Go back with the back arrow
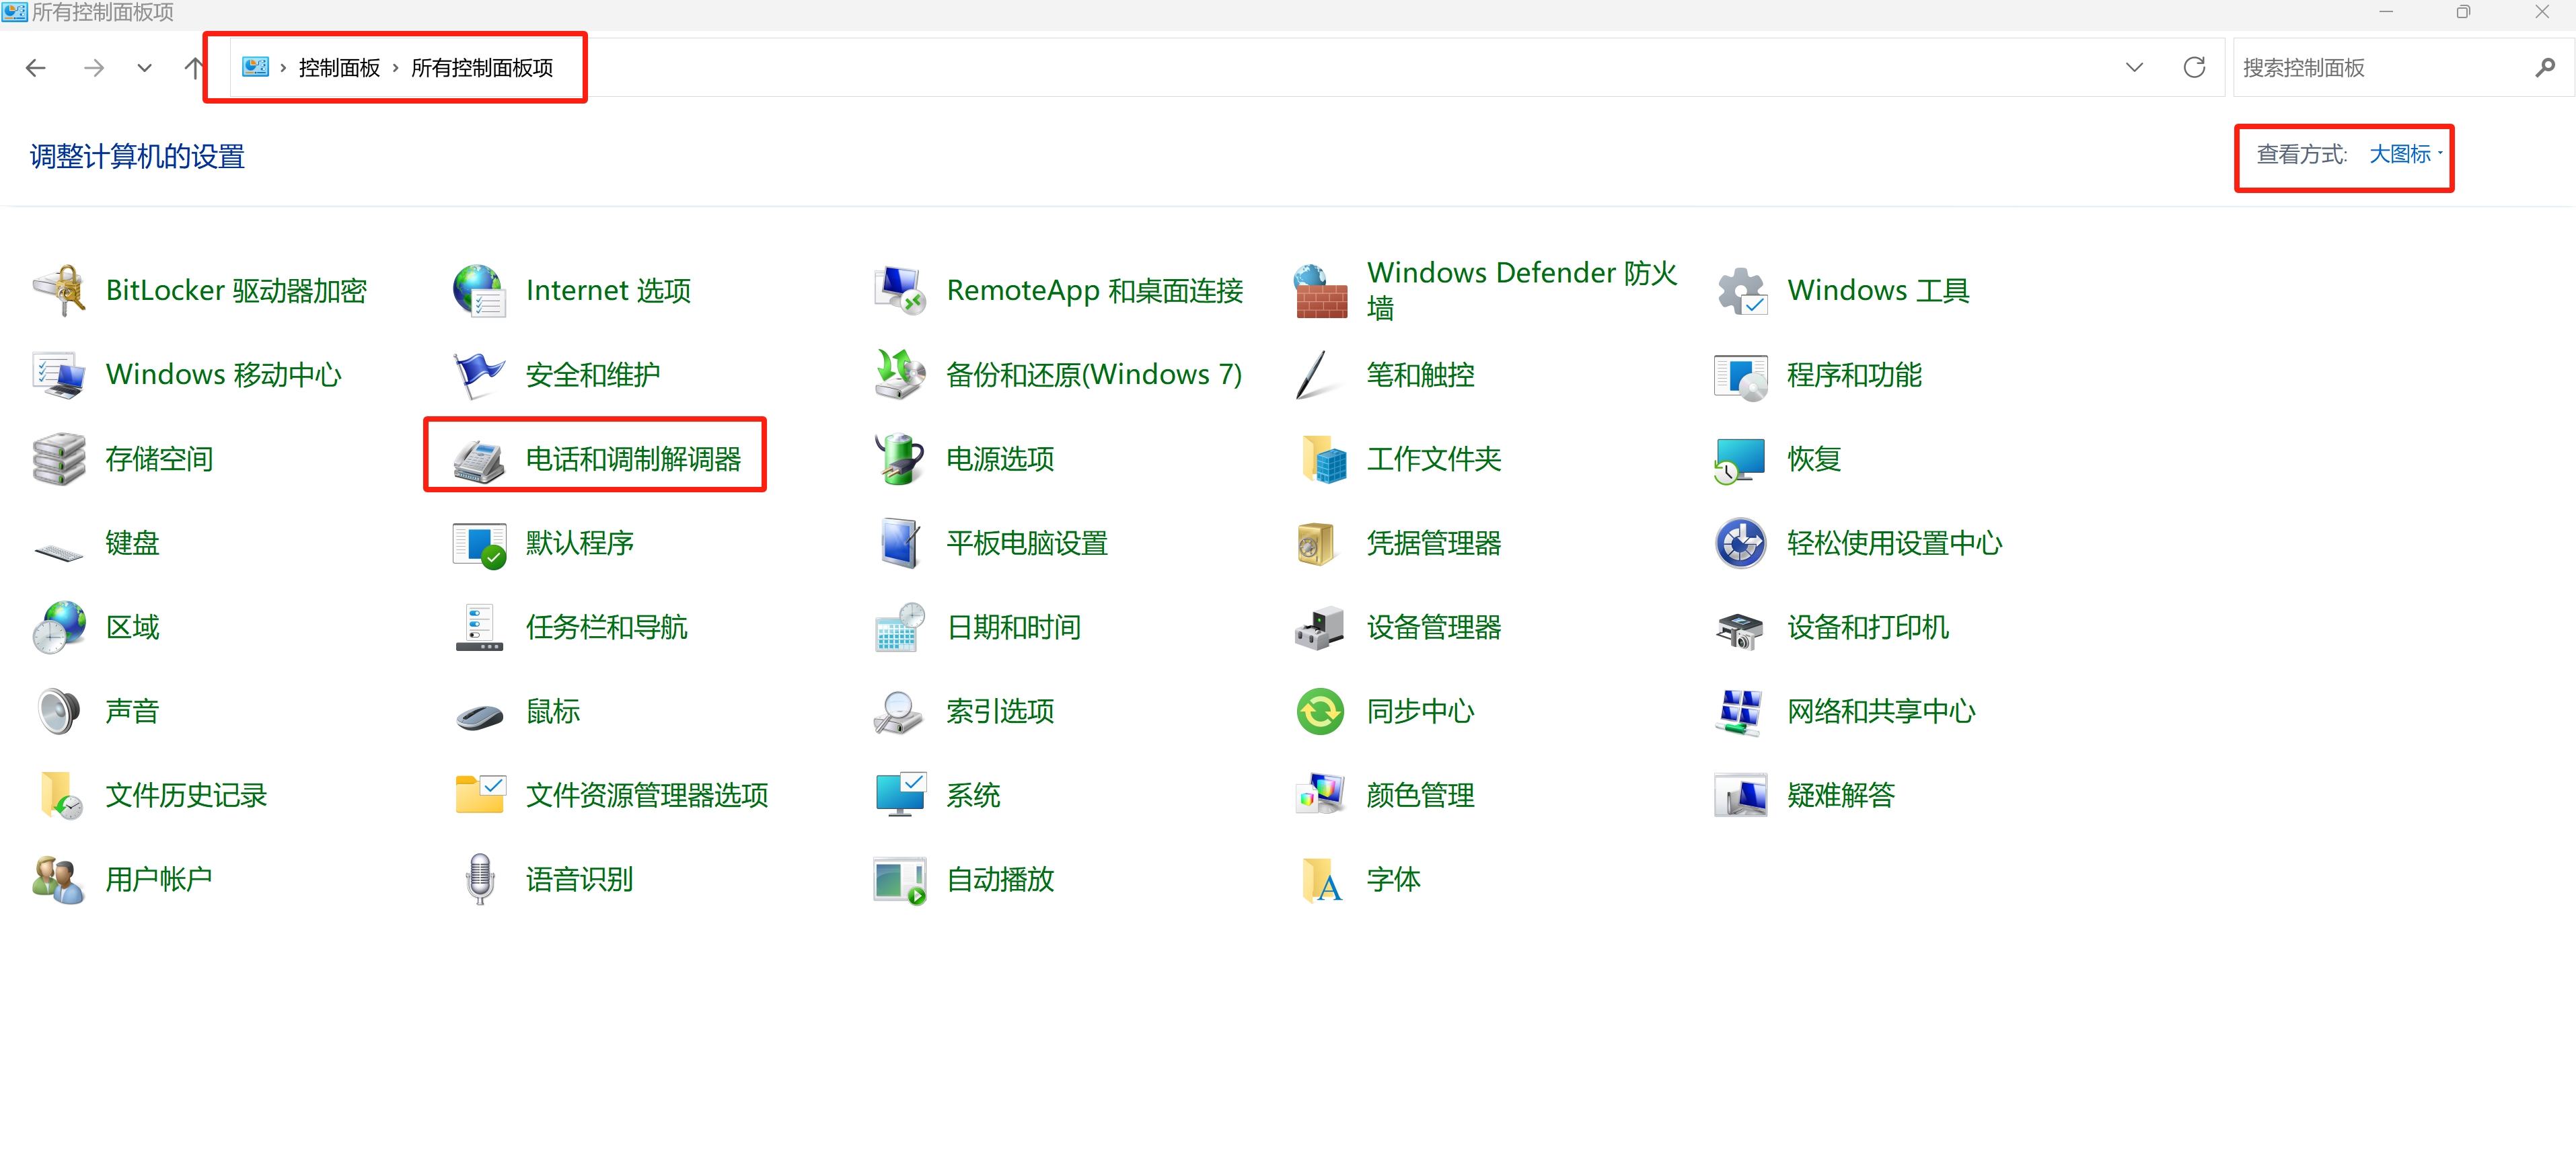This screenshot has height=1154, width=2576. 36,67
